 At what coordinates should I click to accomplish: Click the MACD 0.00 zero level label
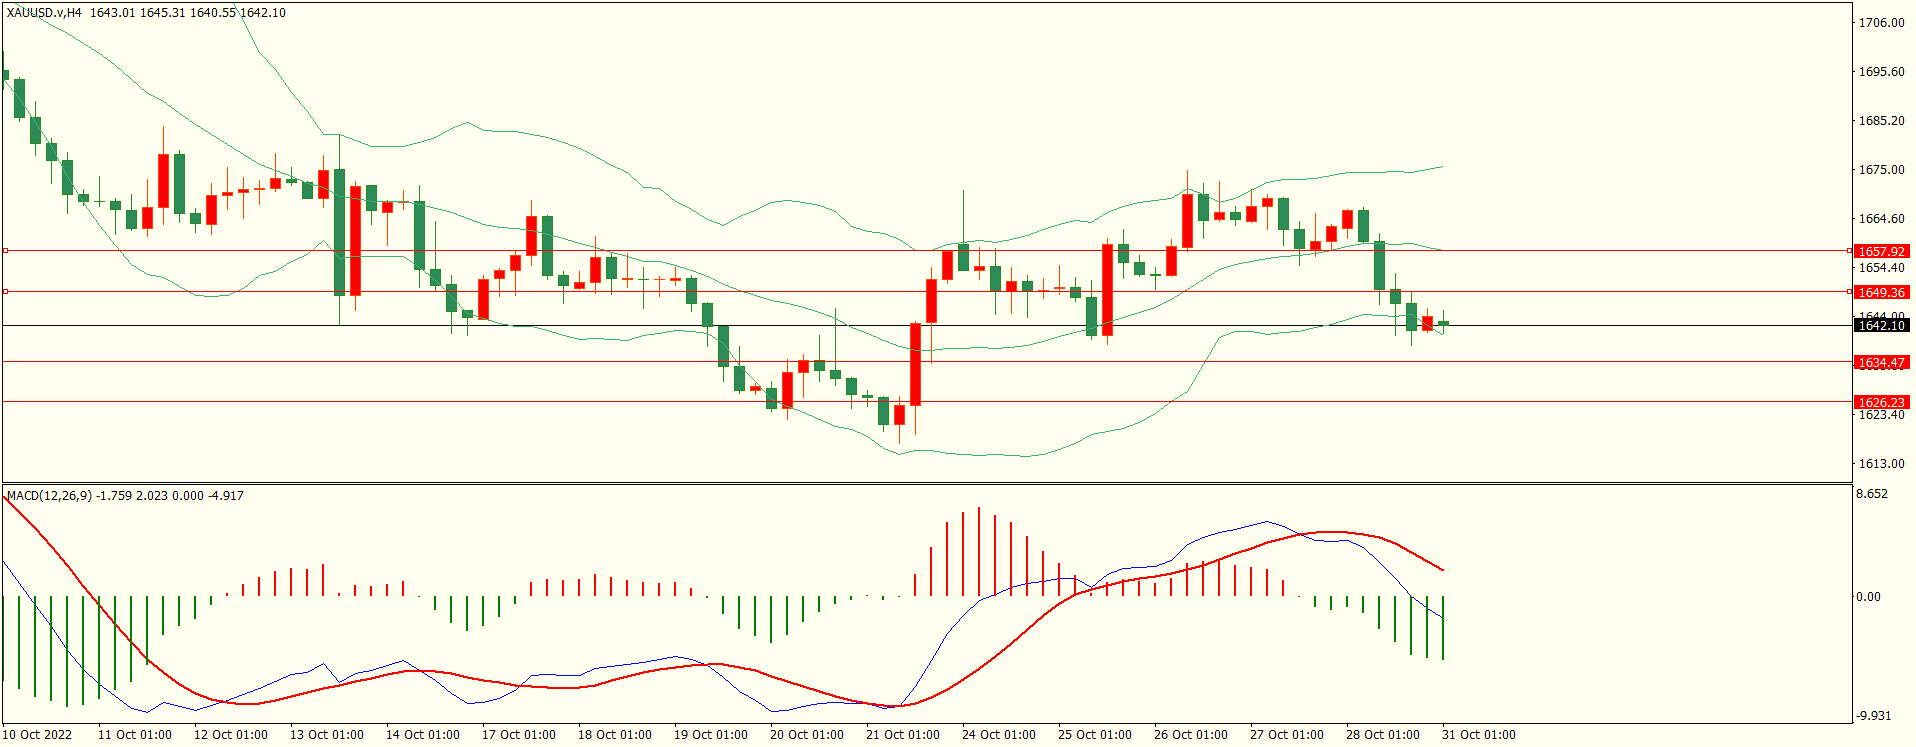(1868, 597)
